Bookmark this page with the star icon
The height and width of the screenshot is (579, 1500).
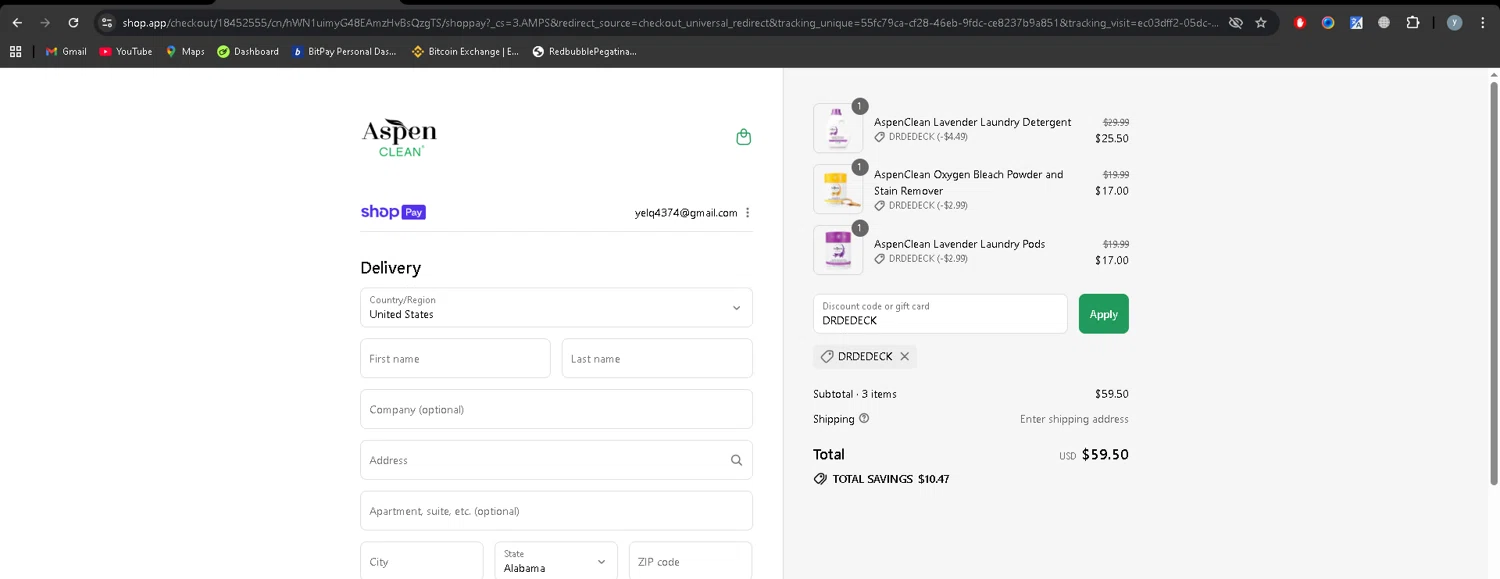click(1261, 22)
